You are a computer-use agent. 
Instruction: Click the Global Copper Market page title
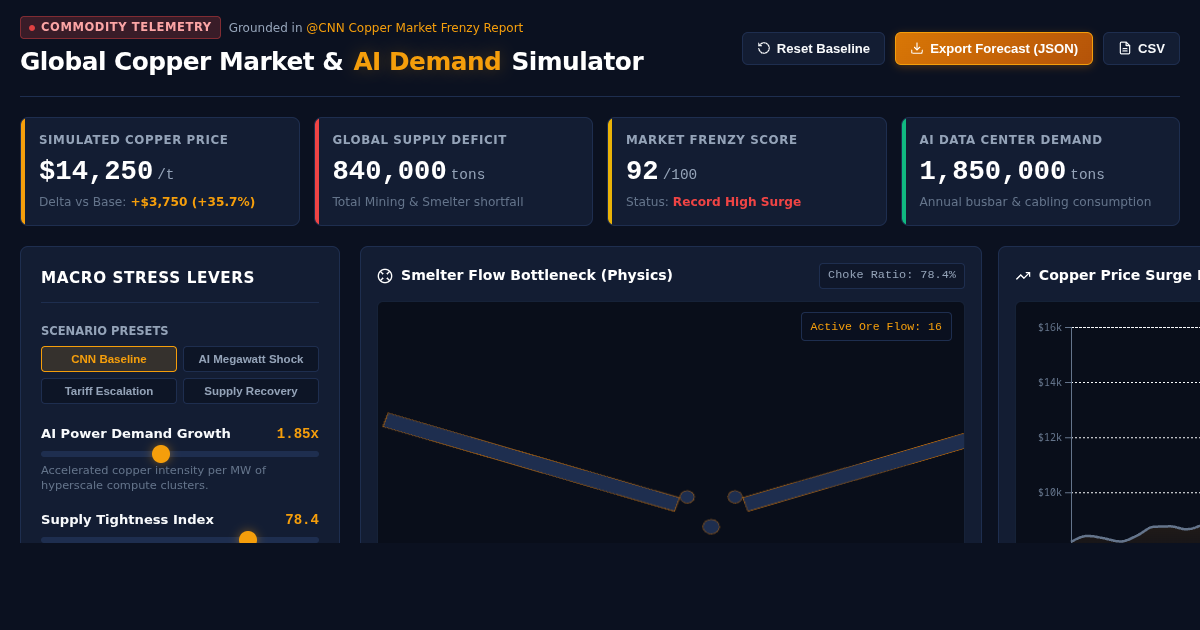point(332,62)
